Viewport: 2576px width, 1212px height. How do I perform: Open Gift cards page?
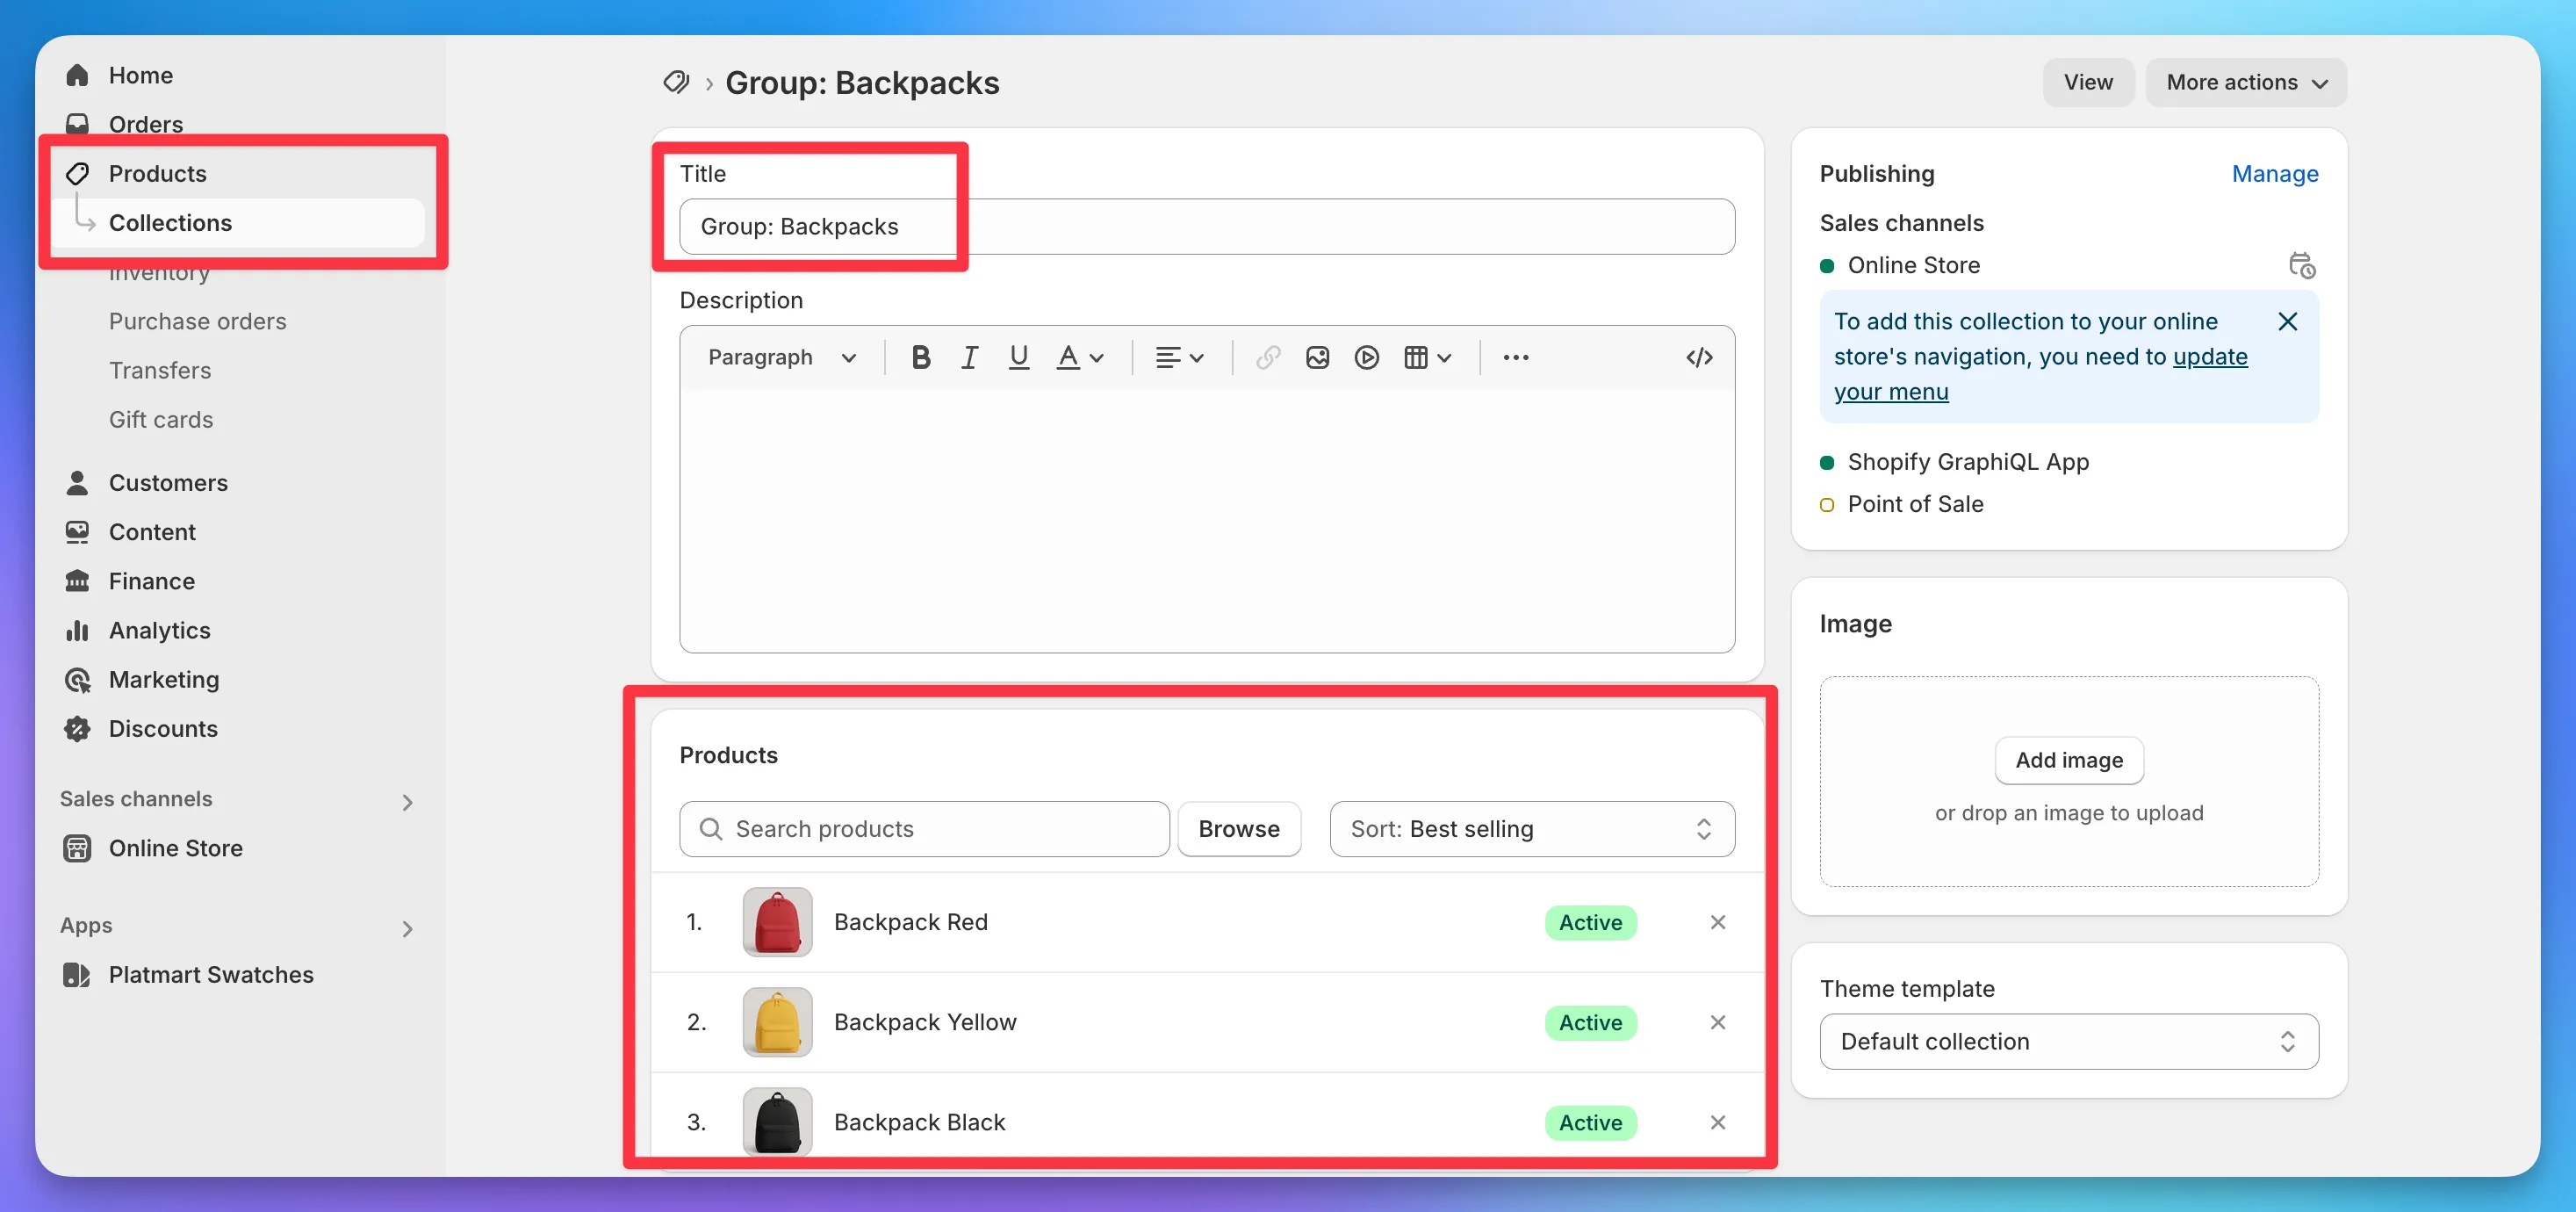pos(161,419)
